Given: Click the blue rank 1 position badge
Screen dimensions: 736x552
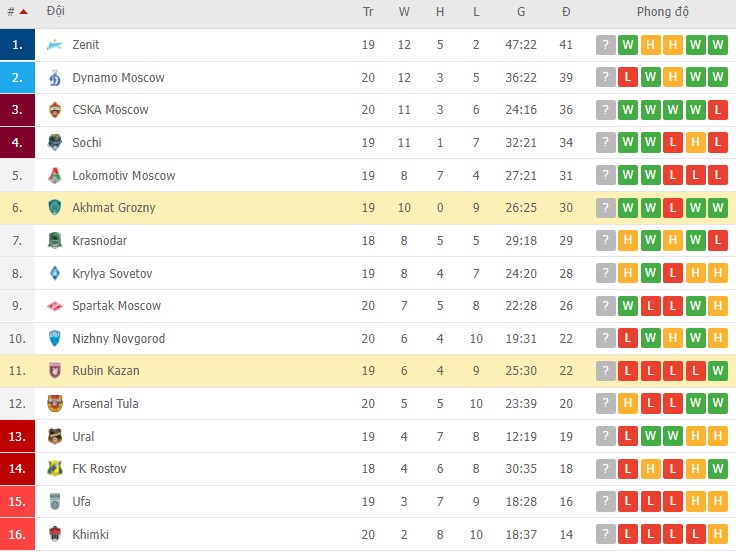Looking at the screenshot, I should pos(17,45).
